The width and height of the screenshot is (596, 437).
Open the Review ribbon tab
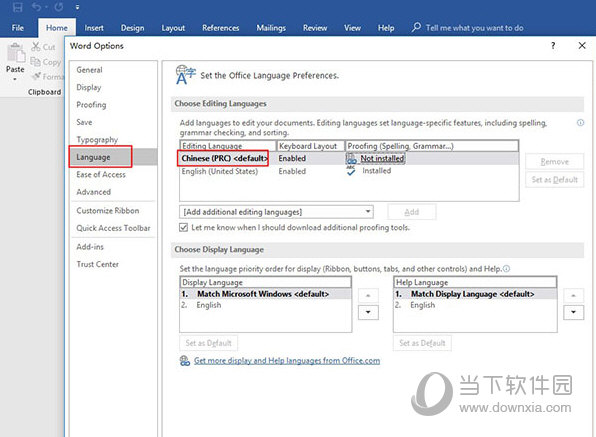(315, 28)
